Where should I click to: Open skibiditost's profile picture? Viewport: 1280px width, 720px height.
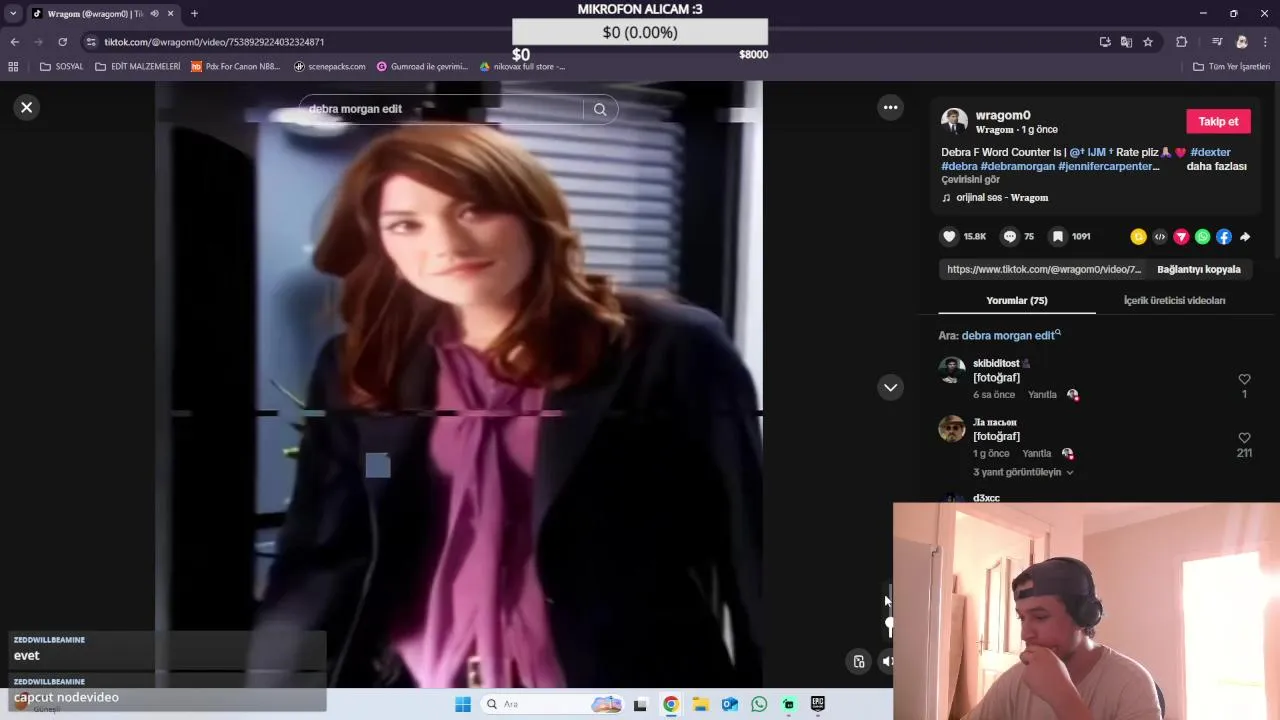952,371
